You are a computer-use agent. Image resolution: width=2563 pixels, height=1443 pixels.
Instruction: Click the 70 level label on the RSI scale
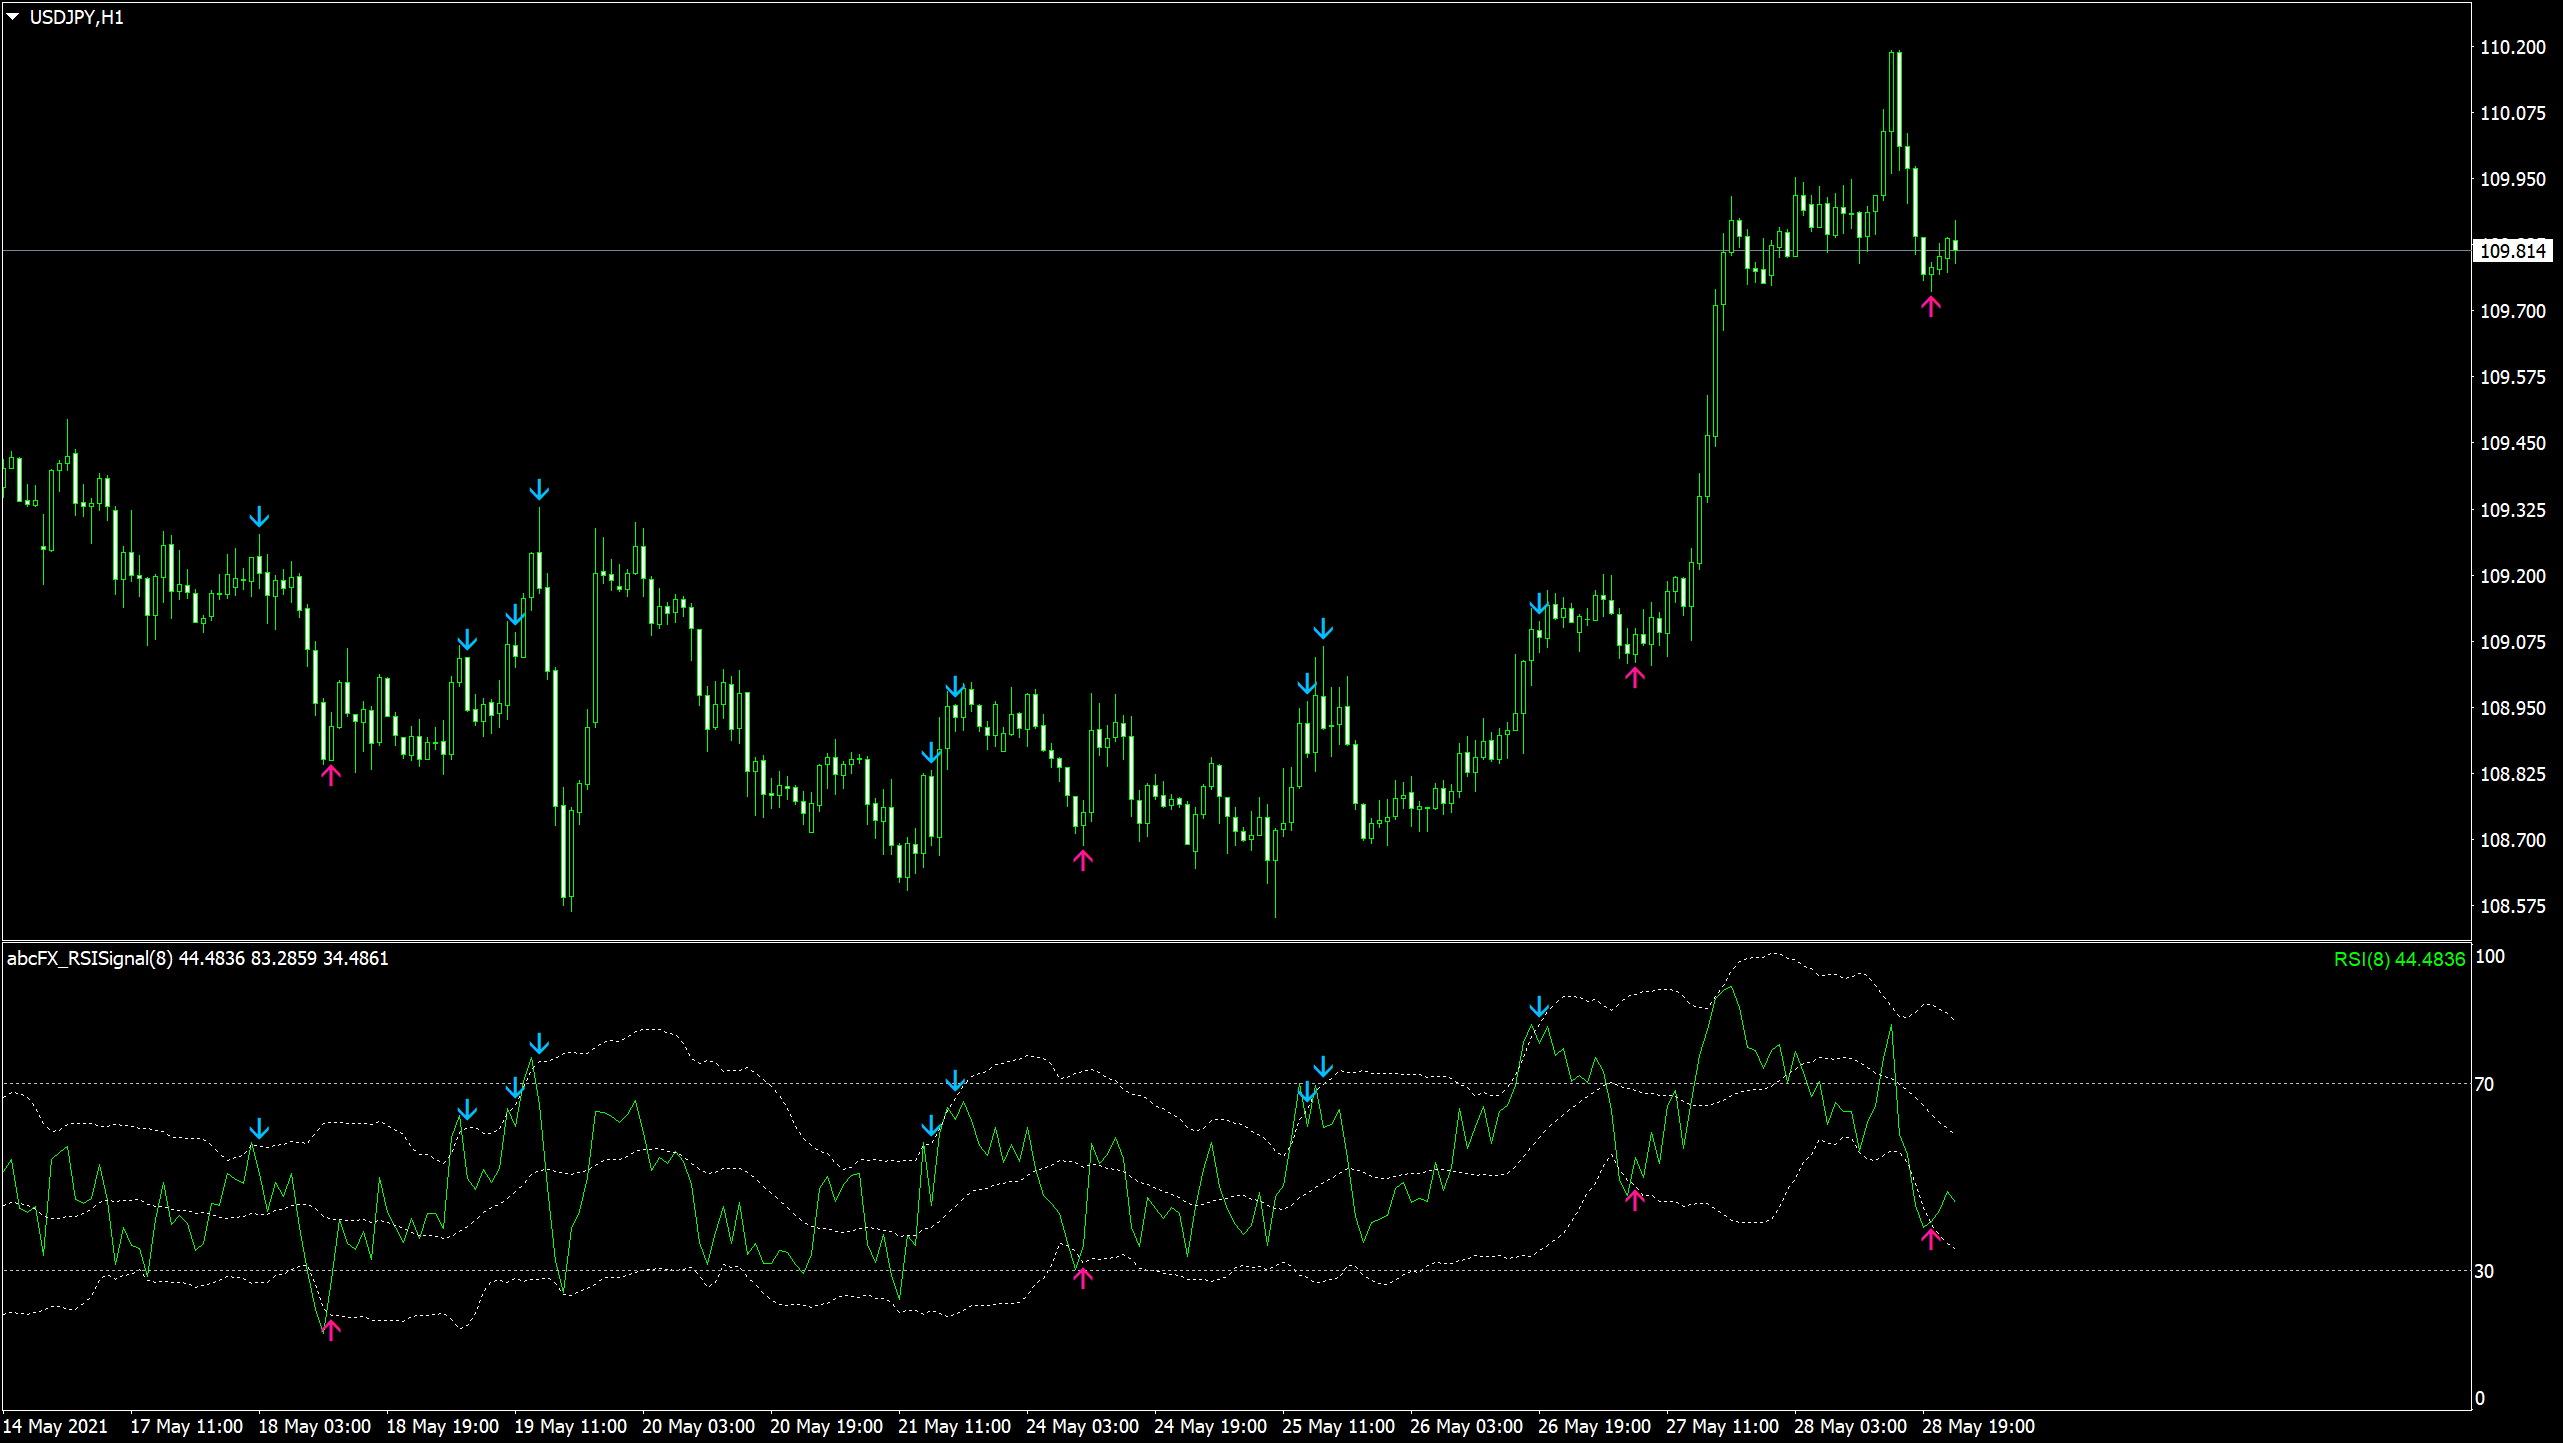coord(2484,1084)
